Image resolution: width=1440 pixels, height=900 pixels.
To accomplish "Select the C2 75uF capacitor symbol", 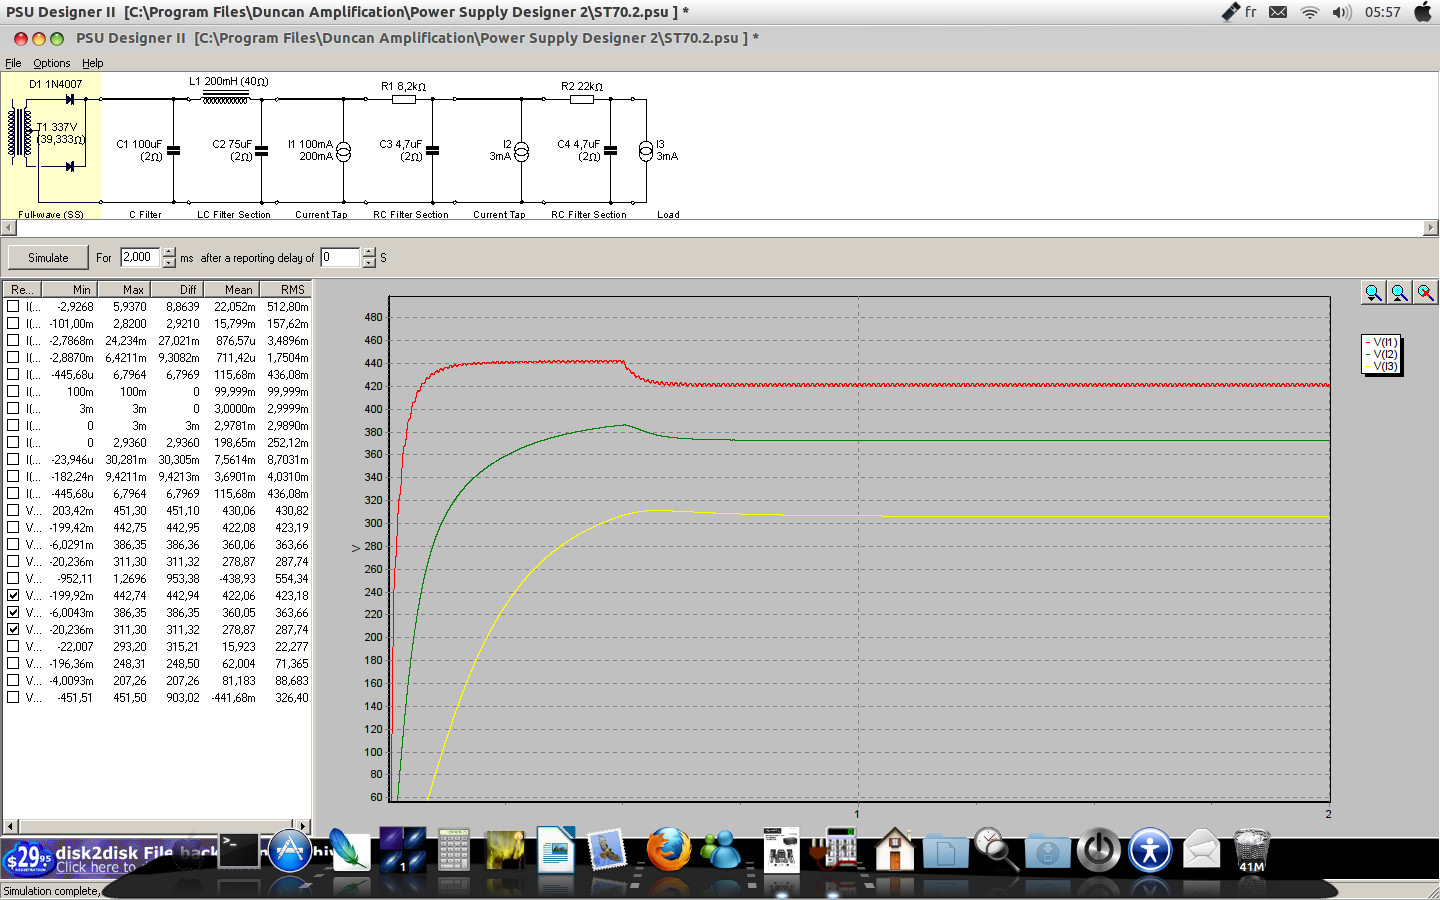I will point(261,151).
